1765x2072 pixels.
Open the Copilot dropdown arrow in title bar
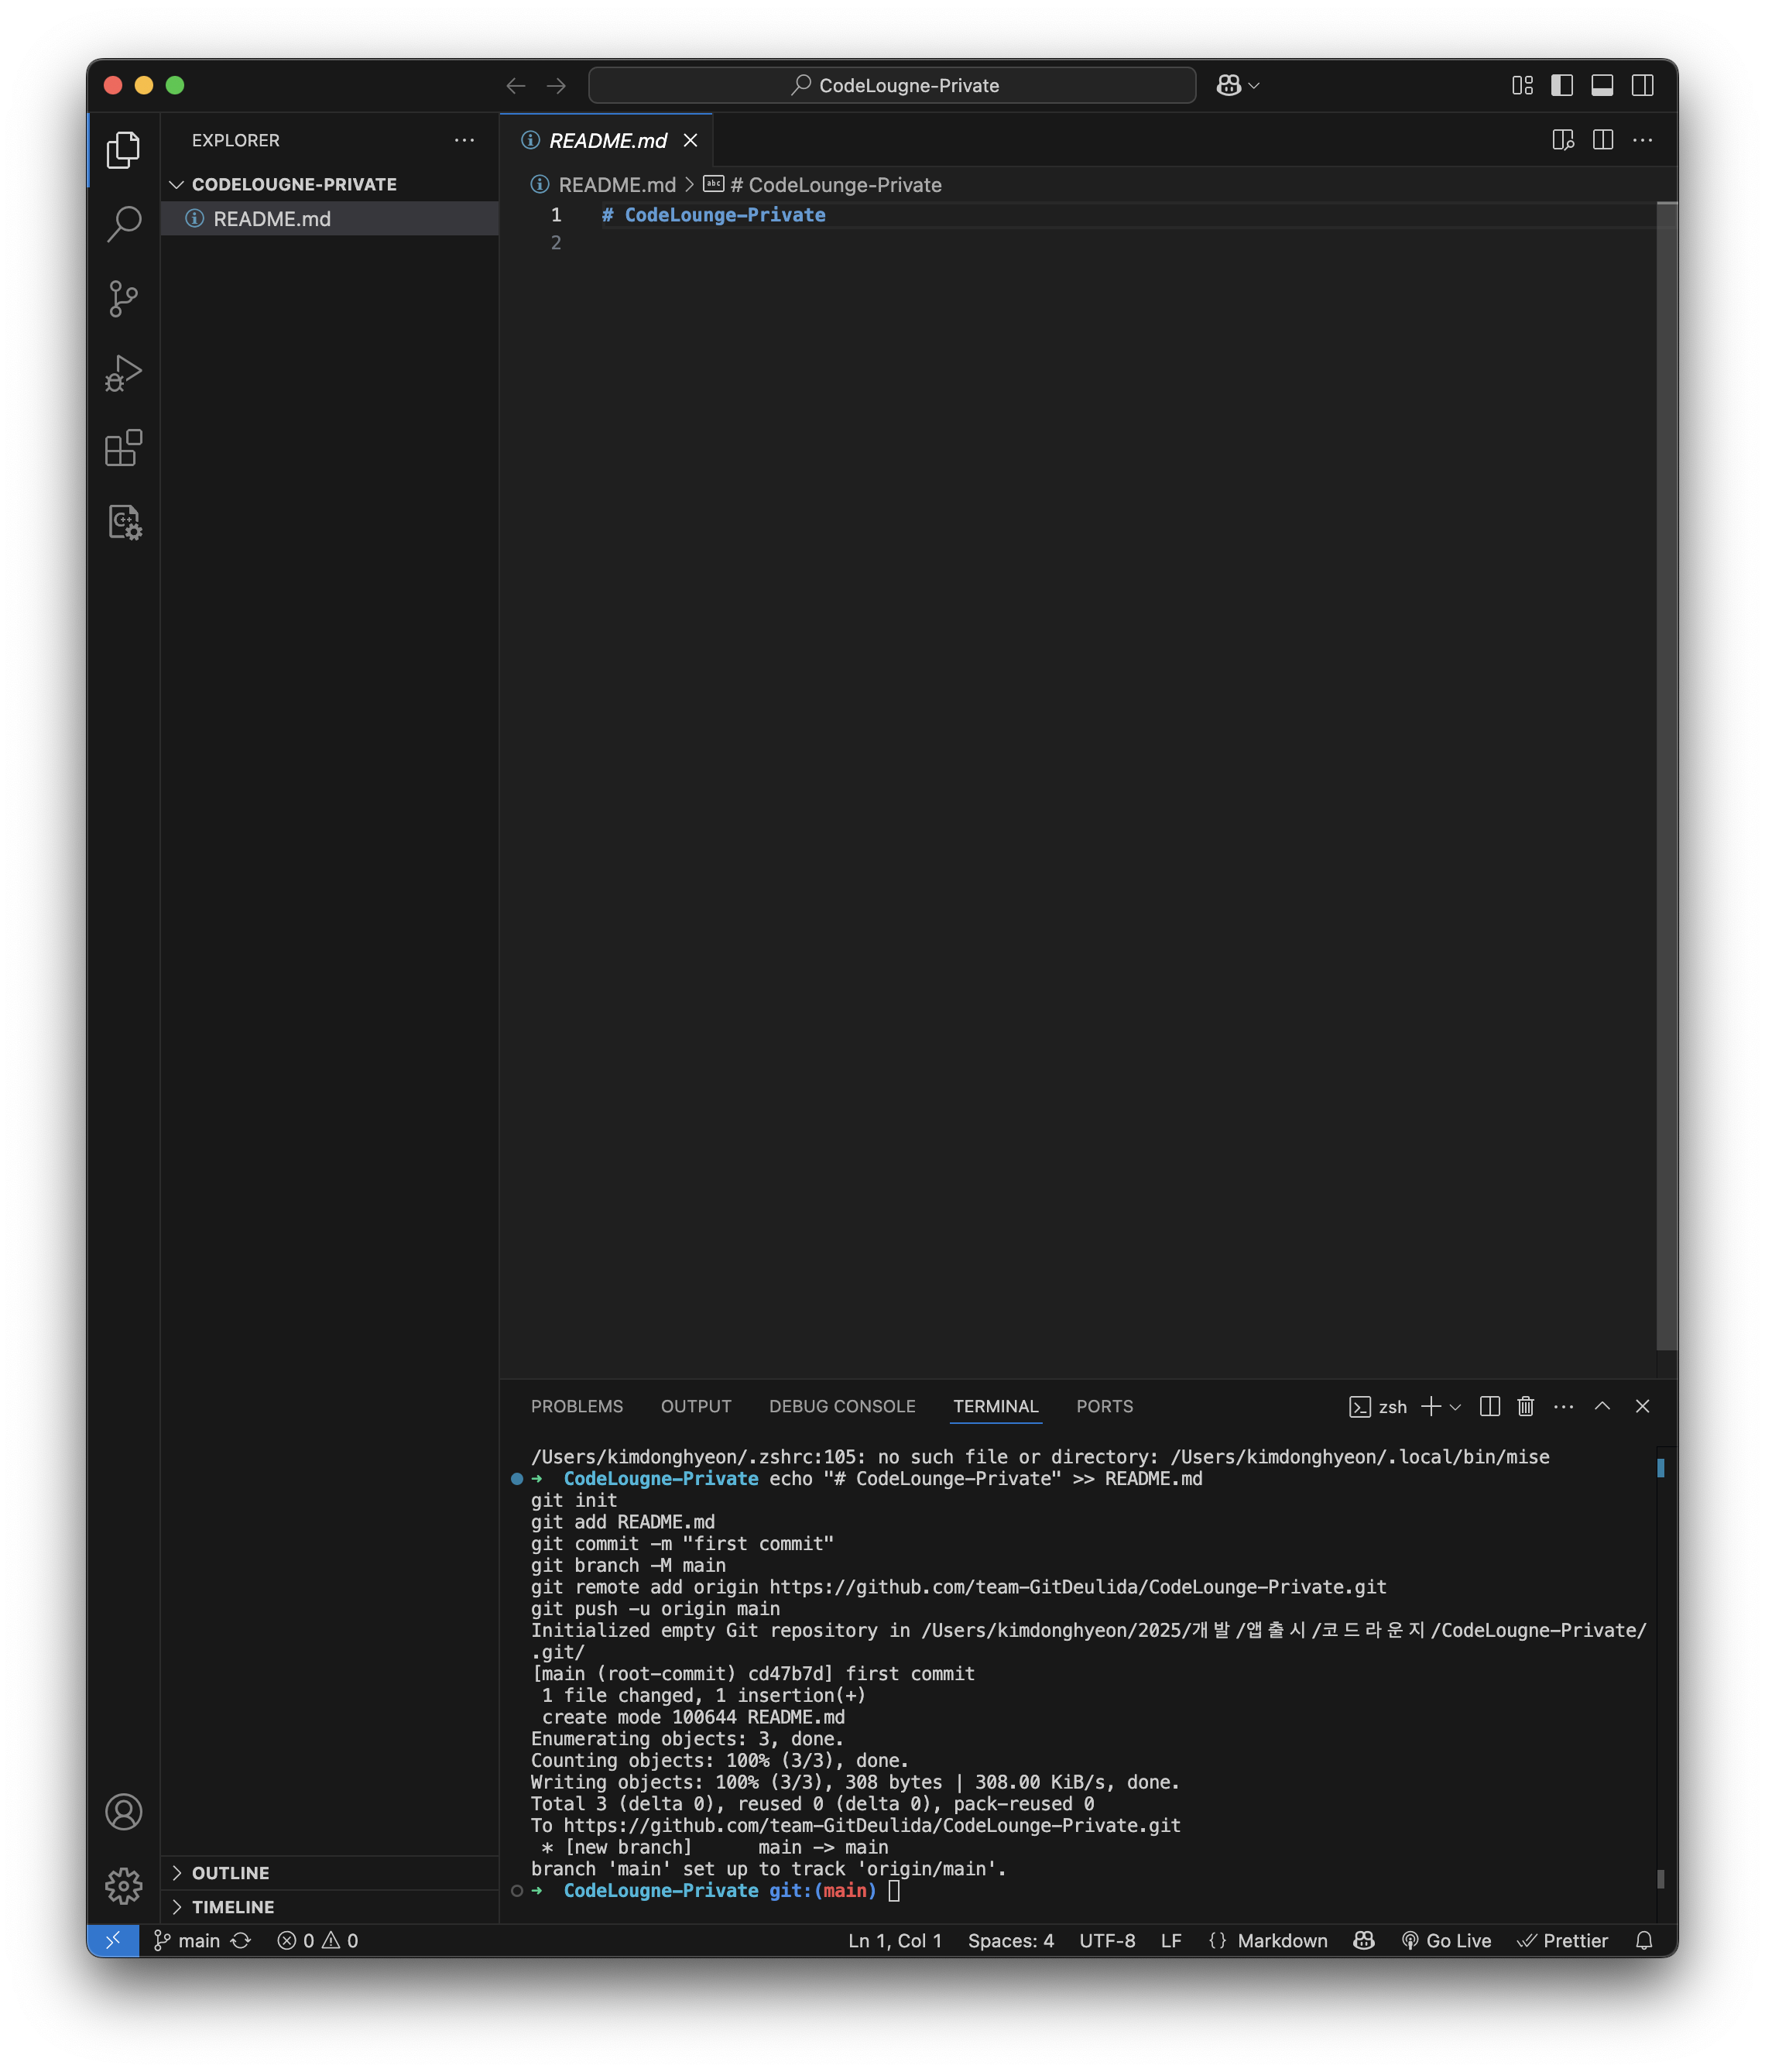coord(1254,87)
